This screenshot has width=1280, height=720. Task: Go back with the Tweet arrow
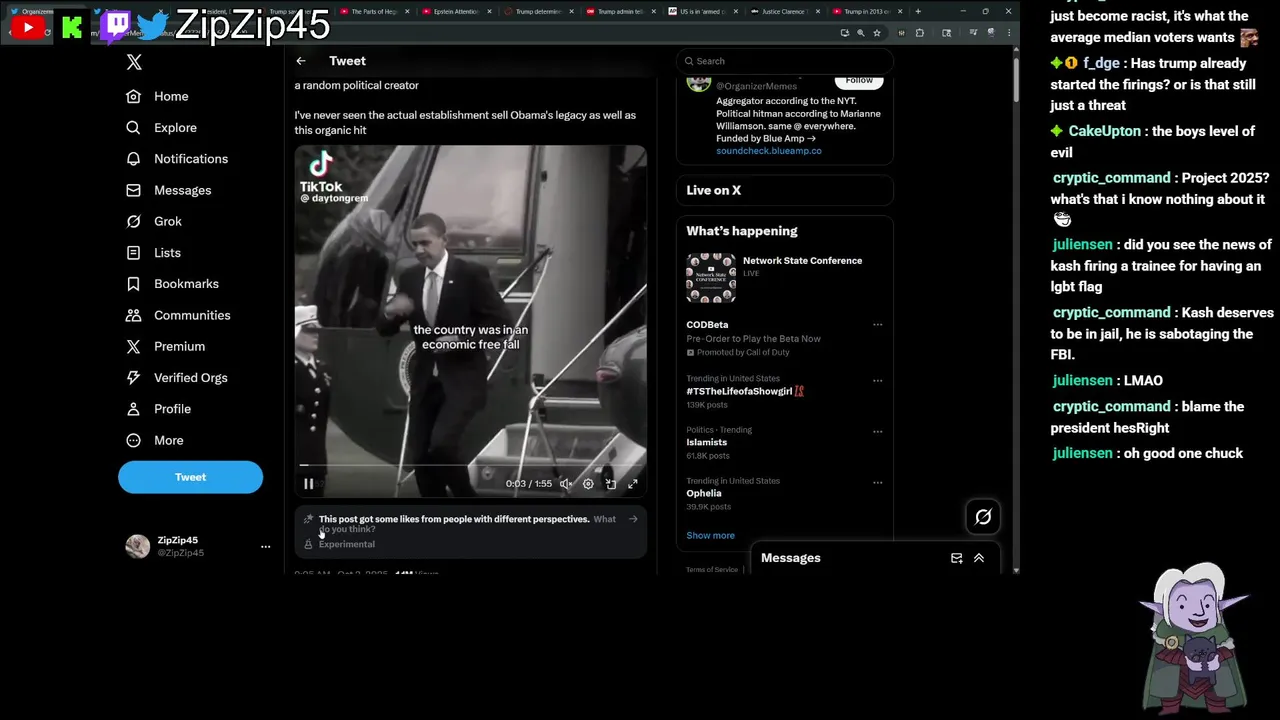click(x=301, y=61)
